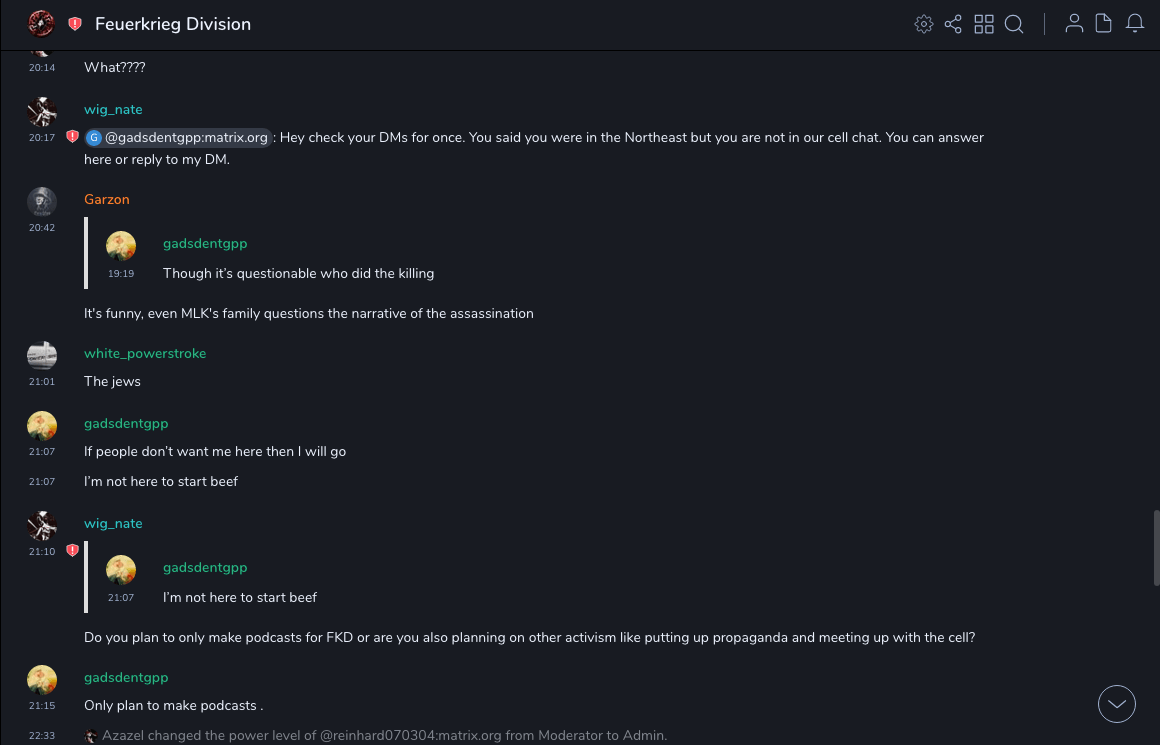Open the room files icon
The width and height of the screenshot is (1160, 745).
pos(1104,24)
